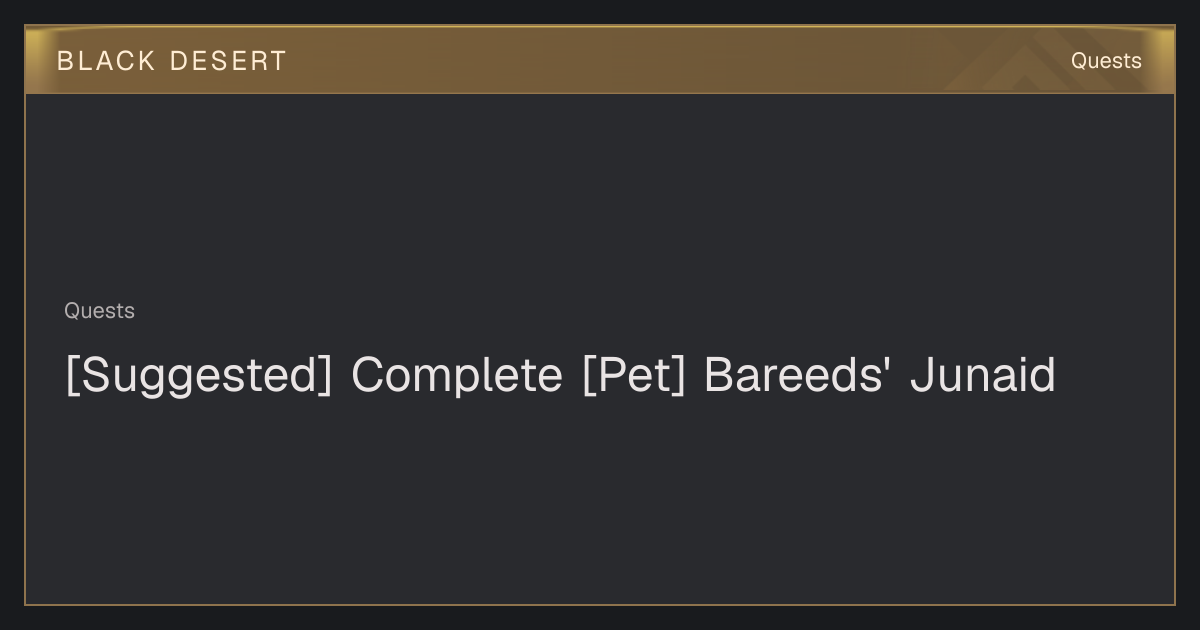The width and height of the screenshot is (1200, 630).
Task: Click the word DESERT in the logo
Action: click(x=228, y=61)
